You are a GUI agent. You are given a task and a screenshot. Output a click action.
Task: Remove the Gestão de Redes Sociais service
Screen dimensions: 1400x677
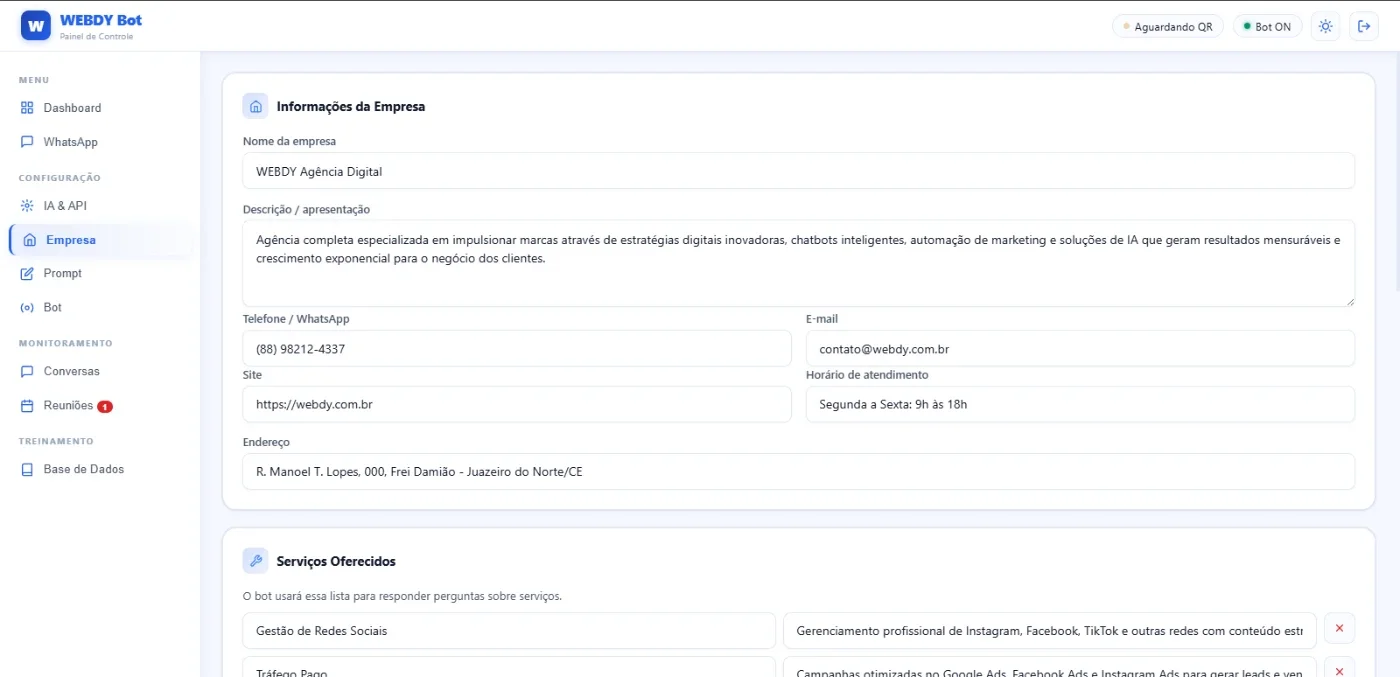[x=1339, y=629]
